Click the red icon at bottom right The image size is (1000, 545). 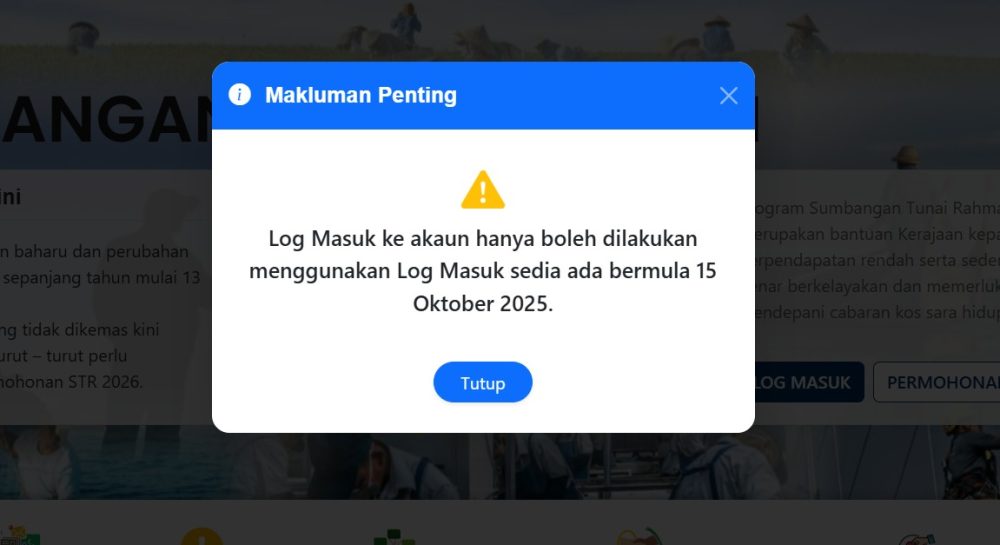(916, 539)
